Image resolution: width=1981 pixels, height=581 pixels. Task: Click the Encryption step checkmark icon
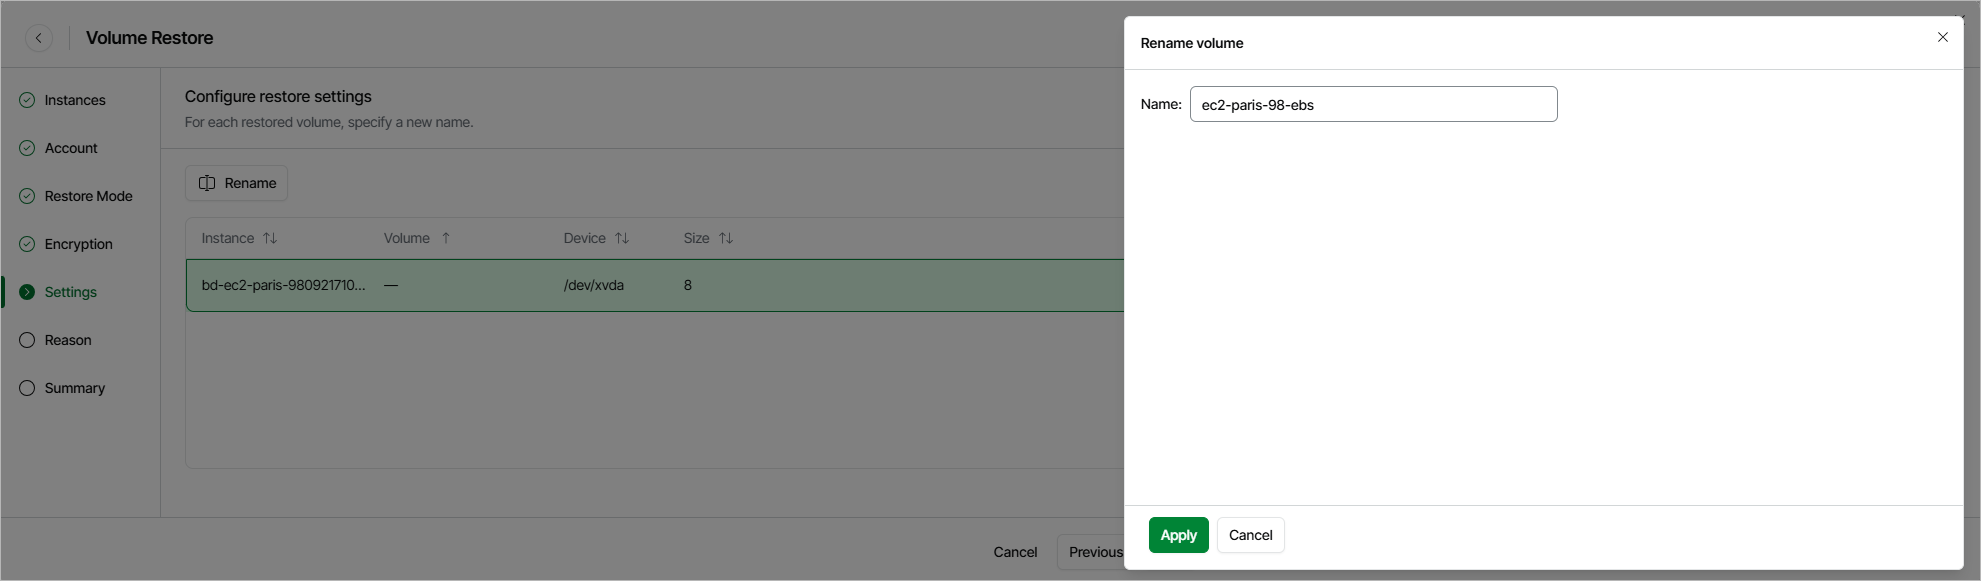tap(27, 244)
